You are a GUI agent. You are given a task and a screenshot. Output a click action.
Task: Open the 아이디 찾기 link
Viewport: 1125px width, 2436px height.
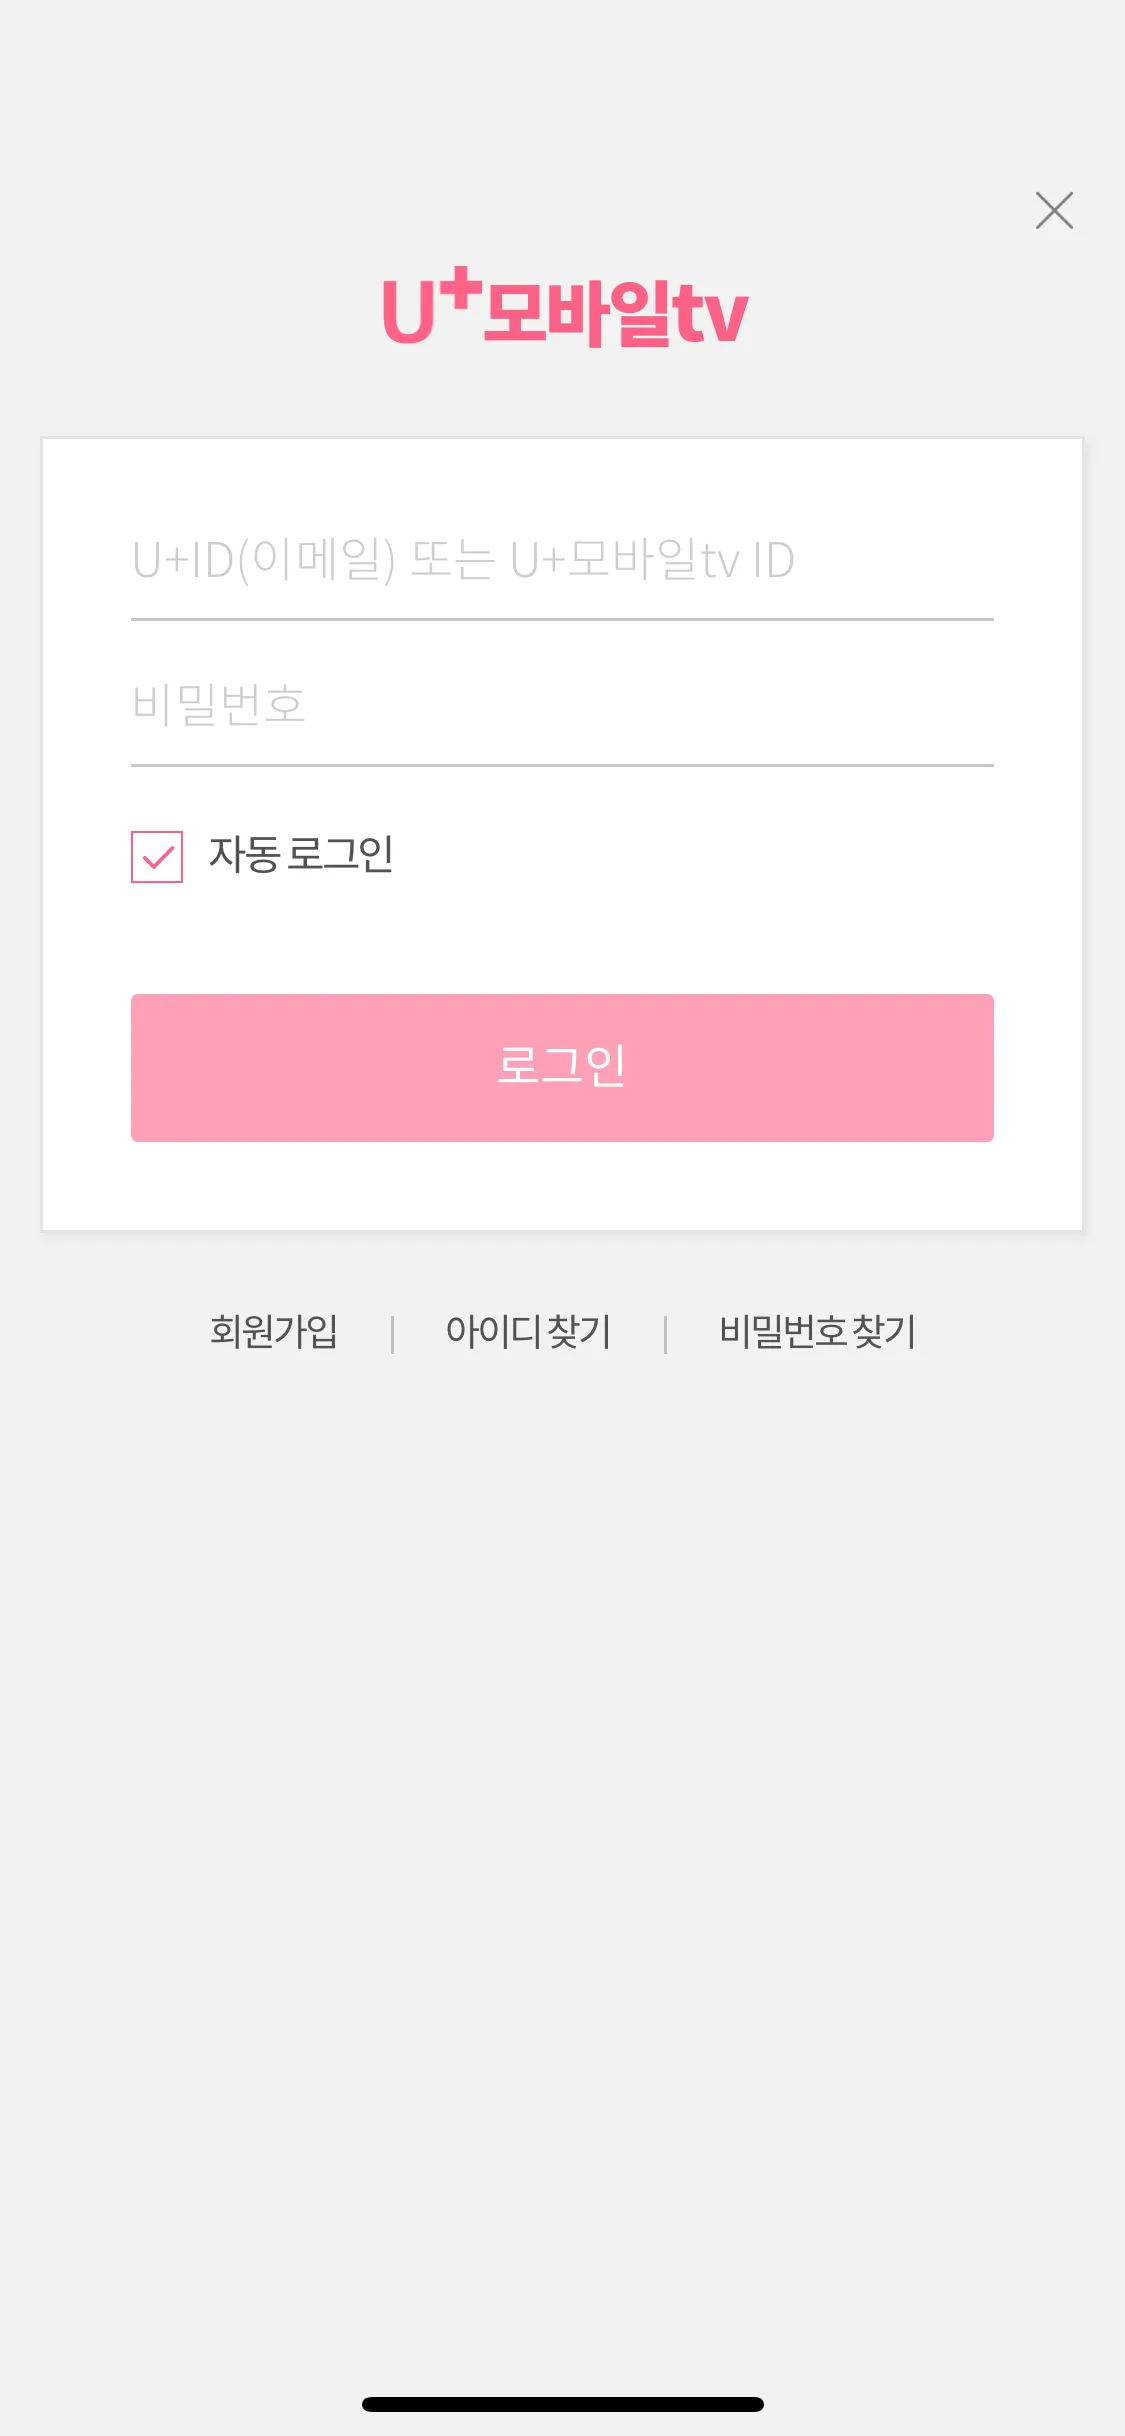pyautogui.click(x=528, y=1331)
